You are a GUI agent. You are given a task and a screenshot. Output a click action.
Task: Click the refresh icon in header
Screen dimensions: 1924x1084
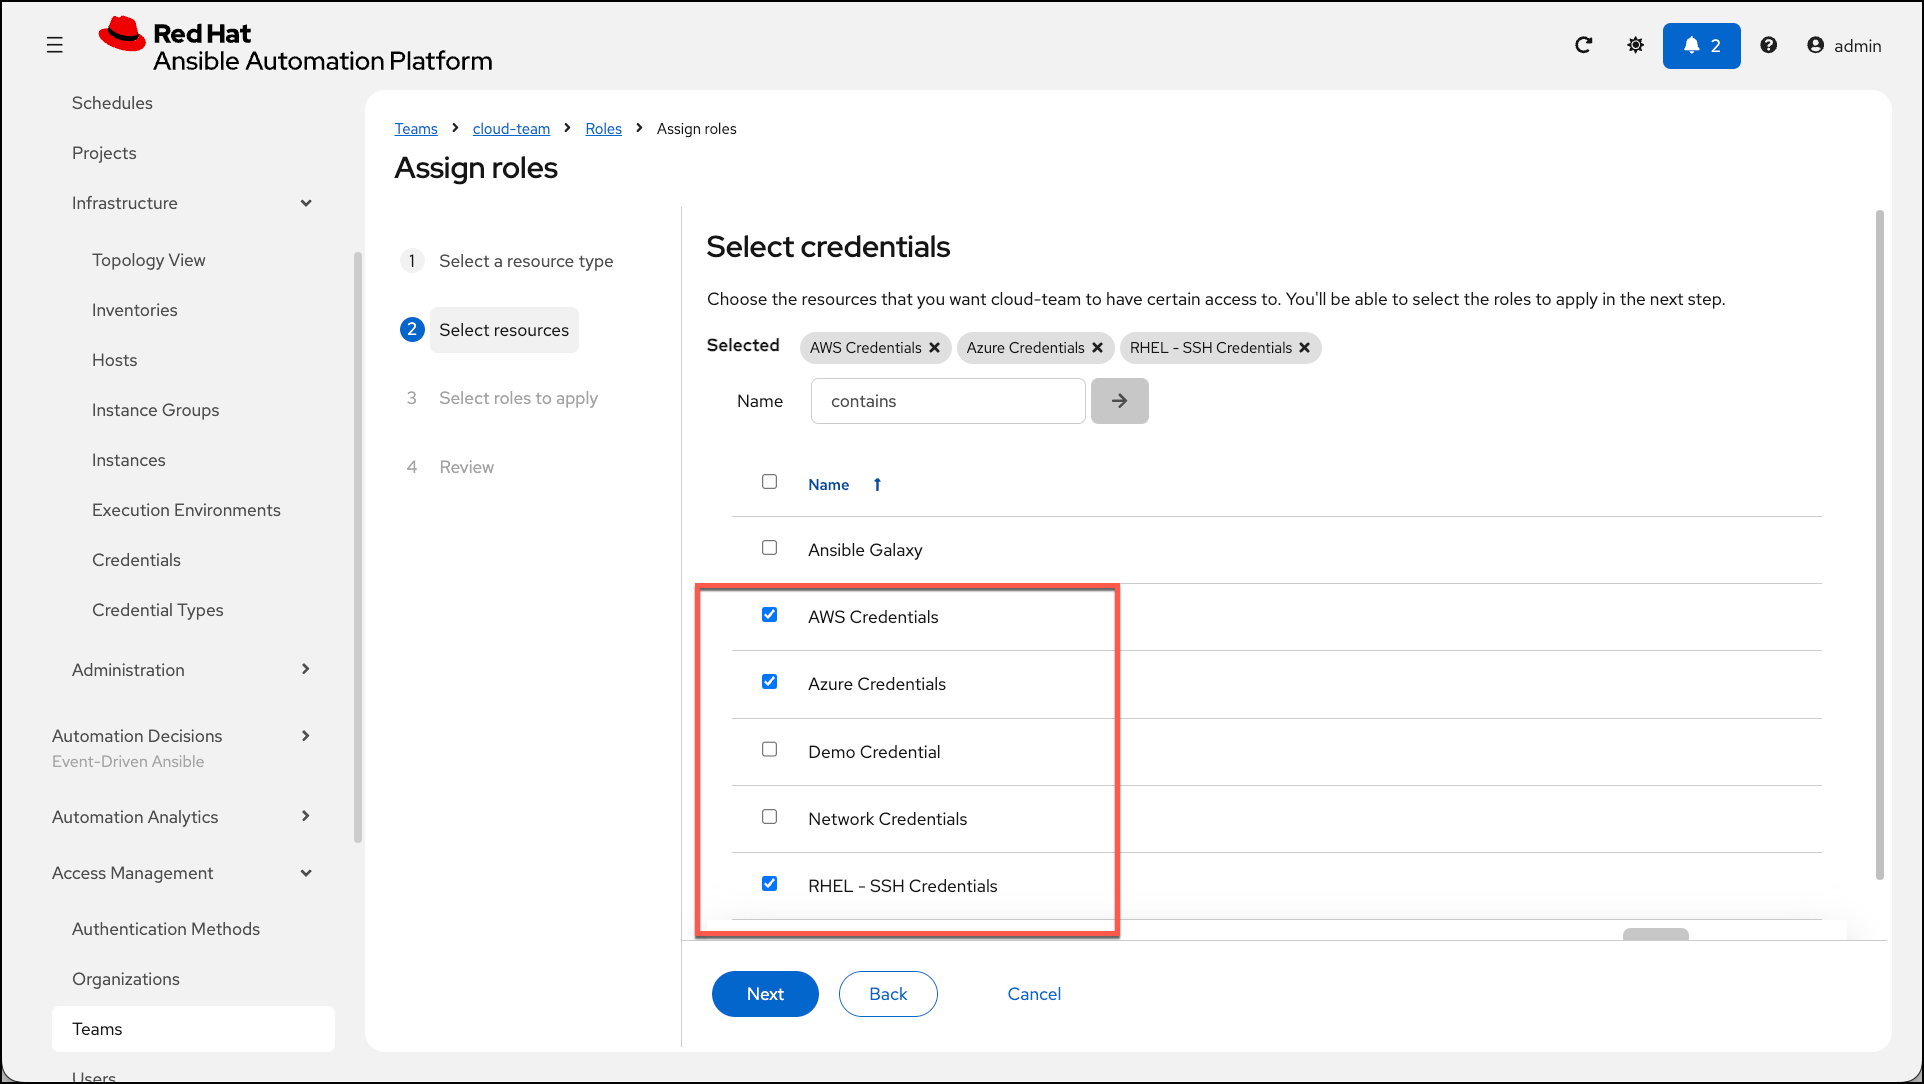pyautogui.click(x=1583, y=45)
